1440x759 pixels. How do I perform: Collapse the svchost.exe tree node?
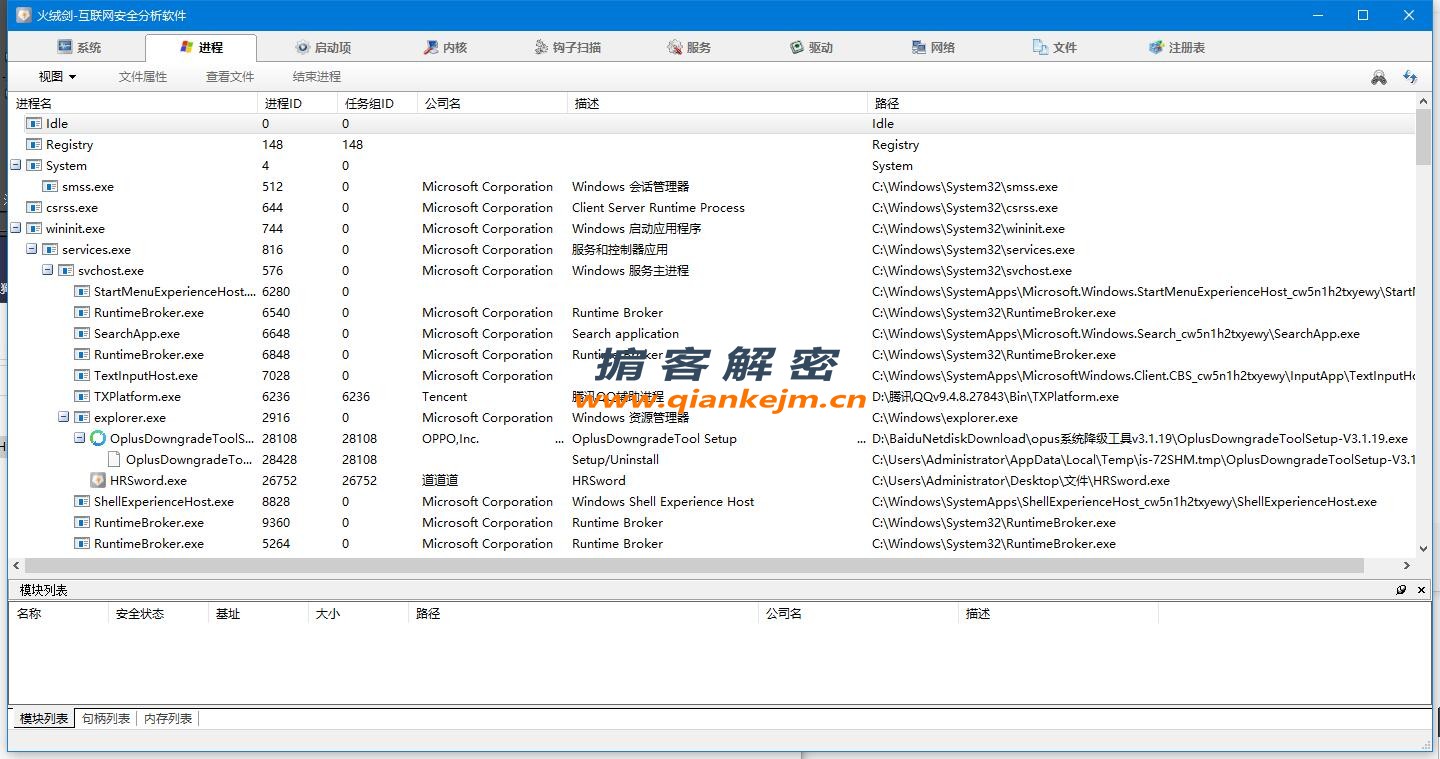(x=48, y=271)
